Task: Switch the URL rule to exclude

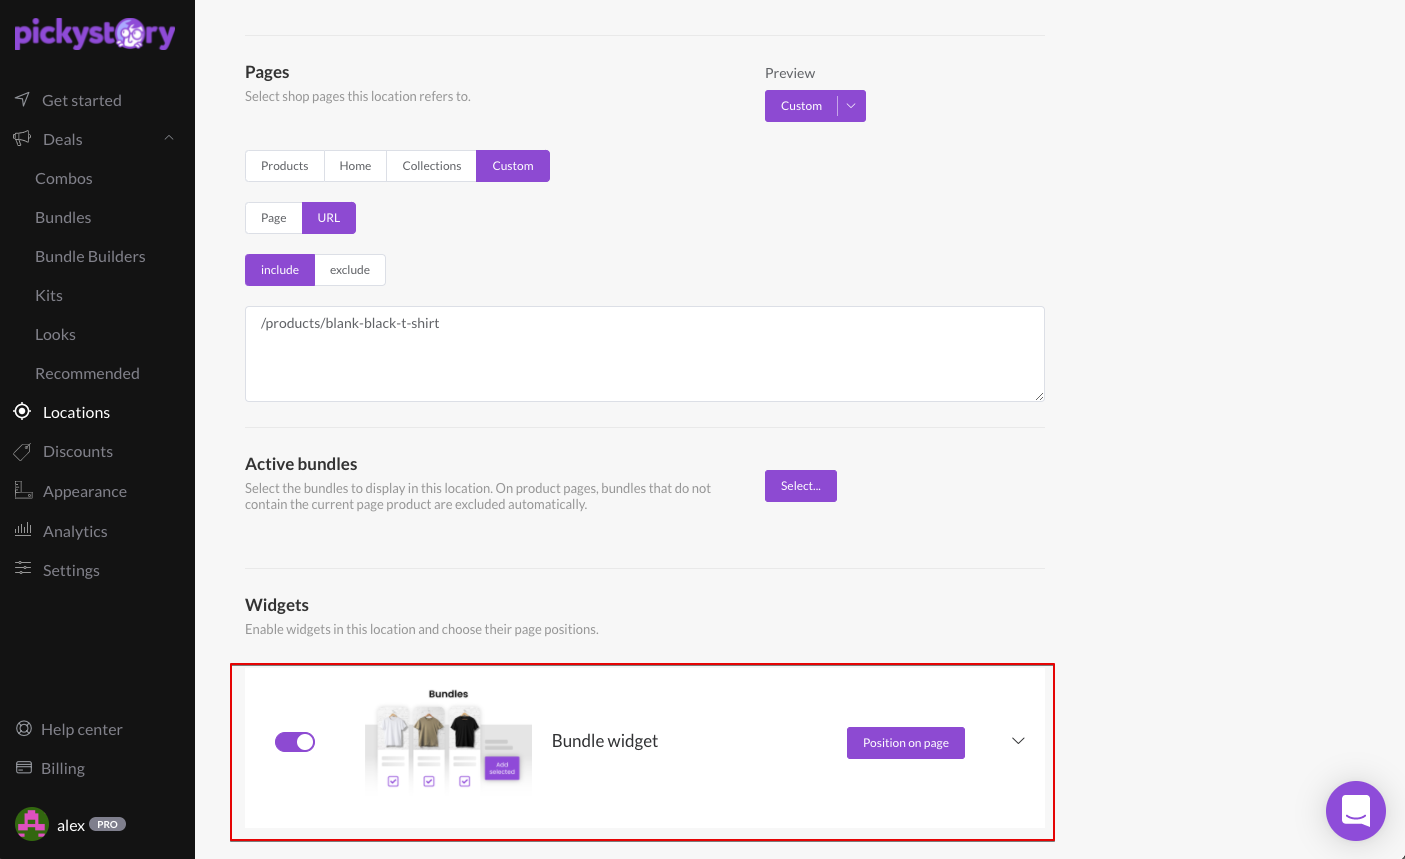Action: coord(350,270)
